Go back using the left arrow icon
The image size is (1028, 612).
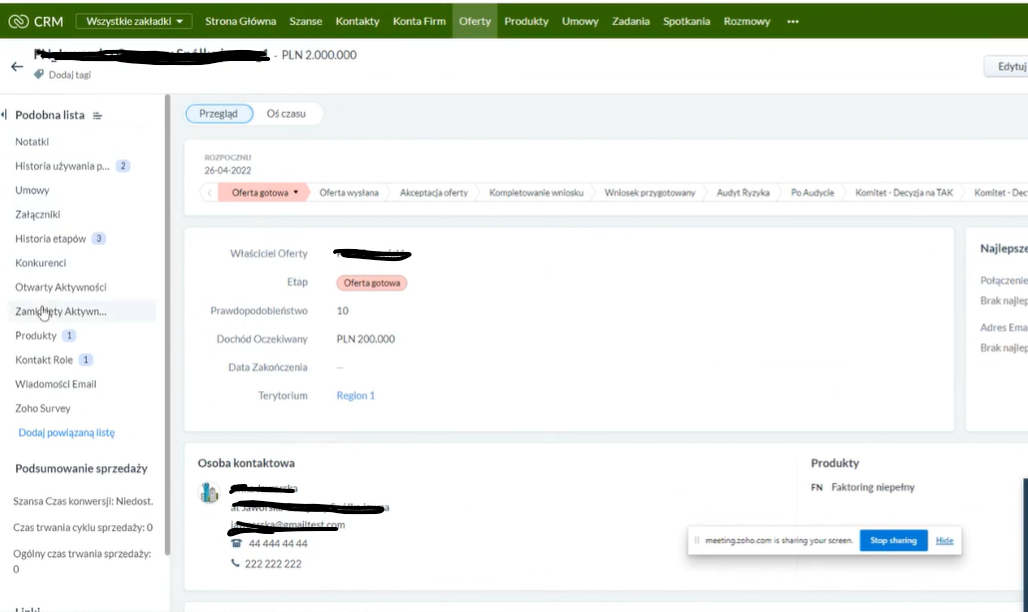click(x=17, y=66)
